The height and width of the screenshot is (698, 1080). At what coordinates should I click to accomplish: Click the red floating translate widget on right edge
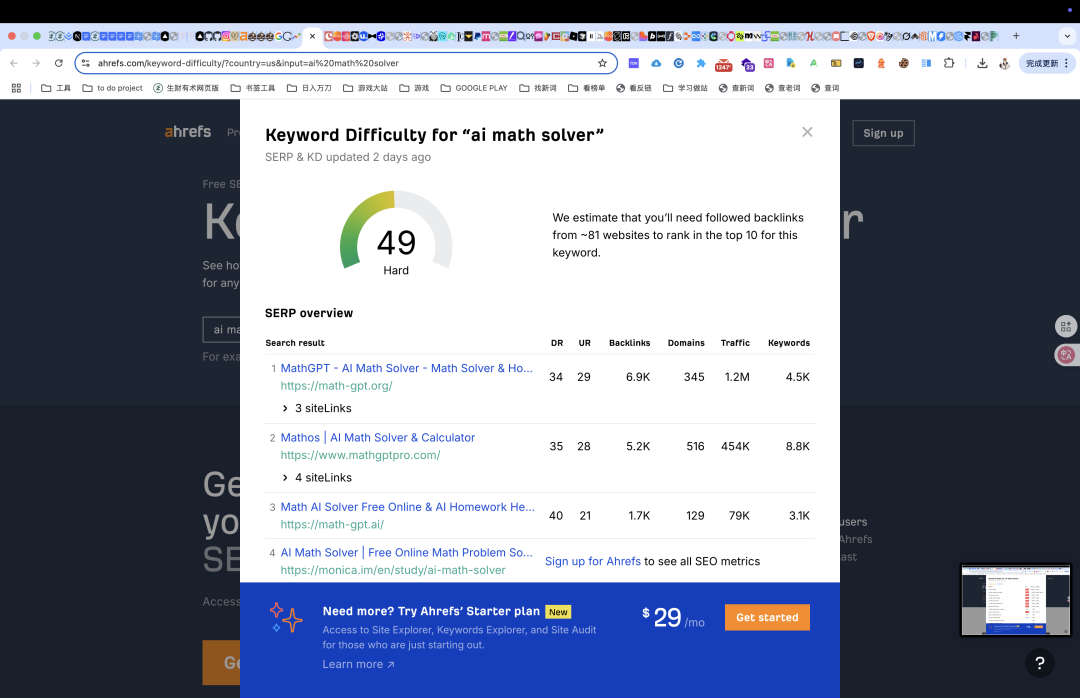click(1066, 355)
